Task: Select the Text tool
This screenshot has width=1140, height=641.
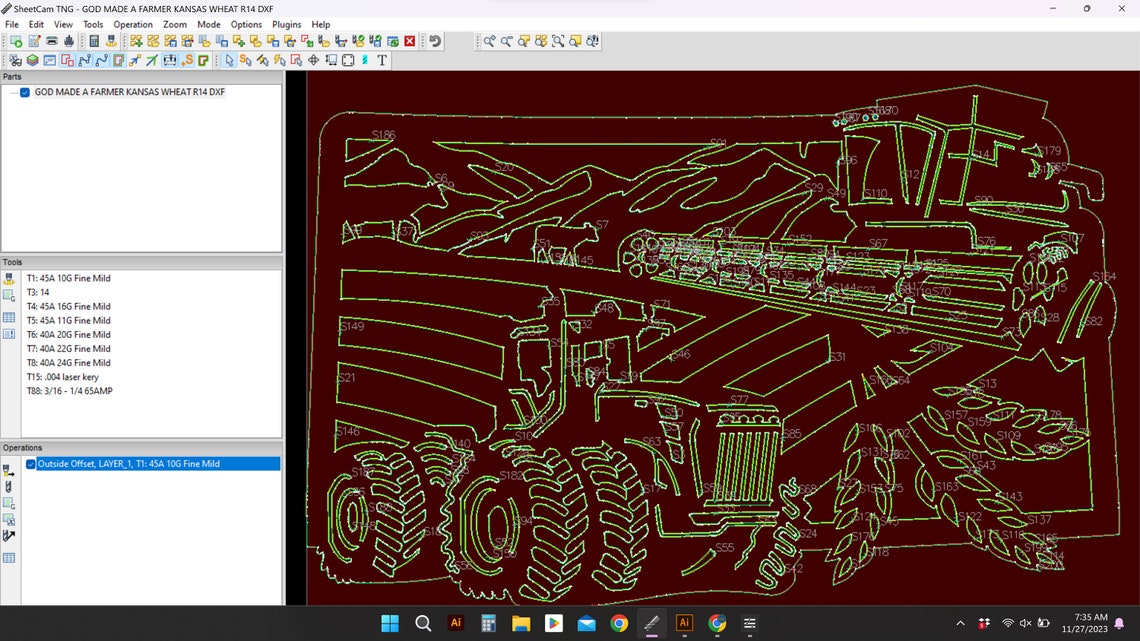Action: [x=382, y=61]
